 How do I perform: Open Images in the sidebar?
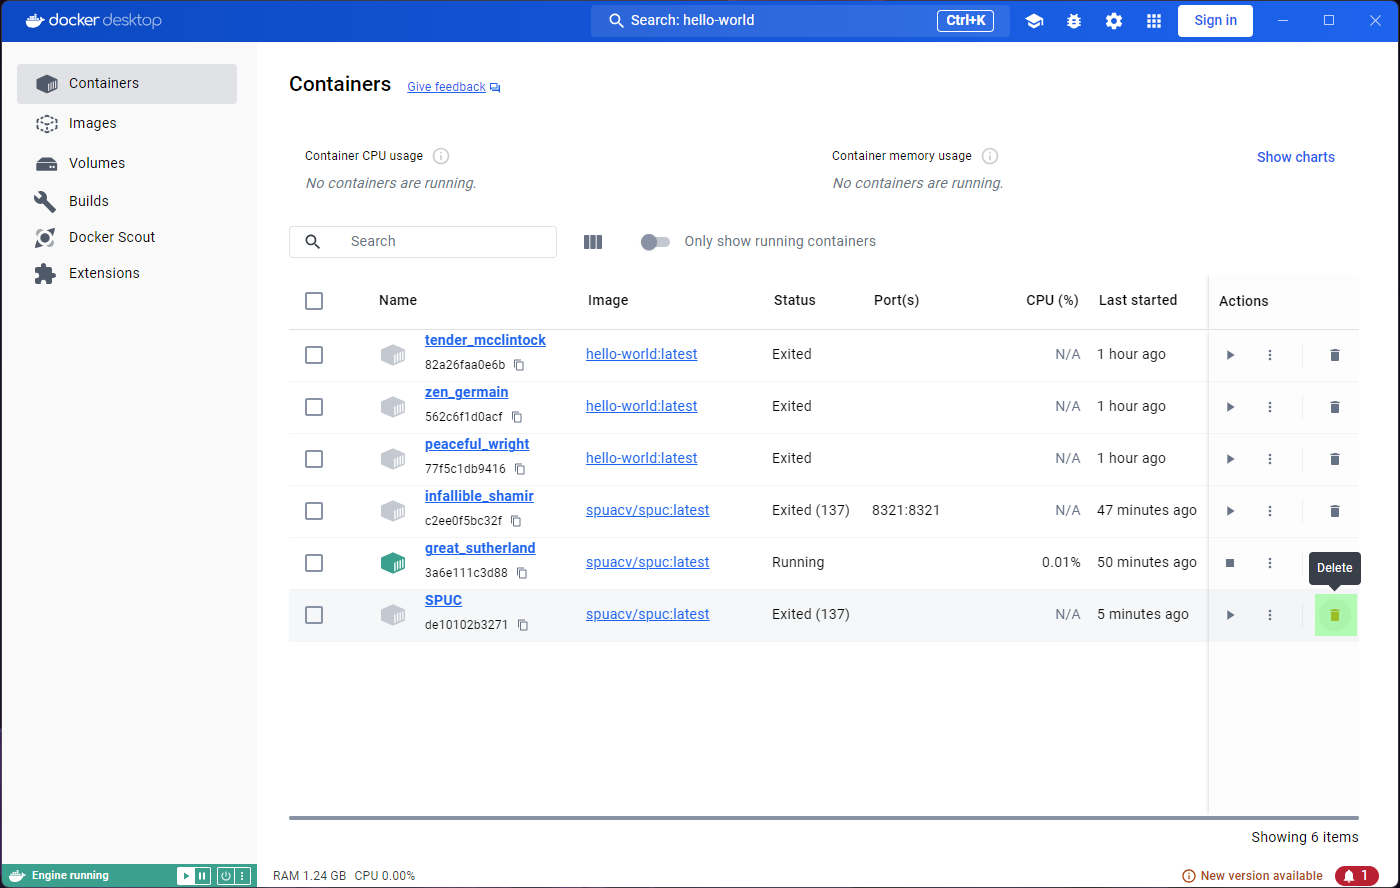127,124
